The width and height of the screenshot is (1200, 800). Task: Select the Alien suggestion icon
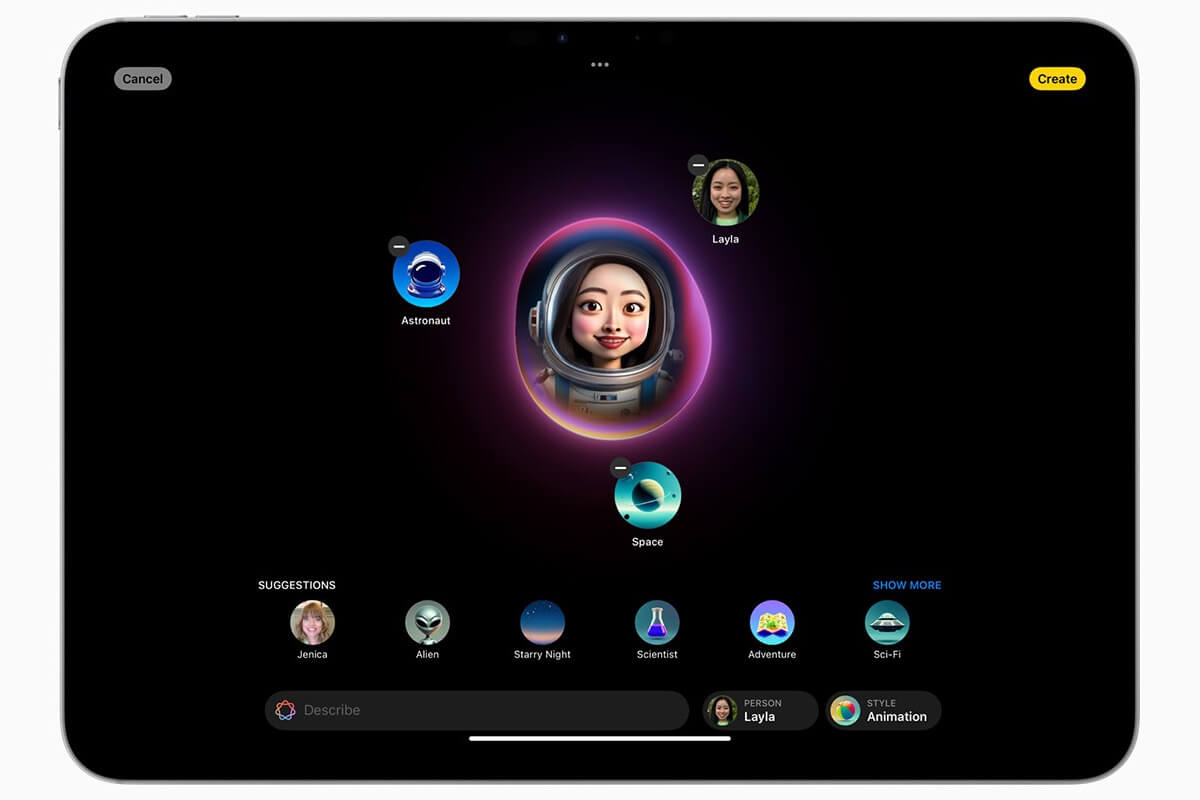[427, 621]
